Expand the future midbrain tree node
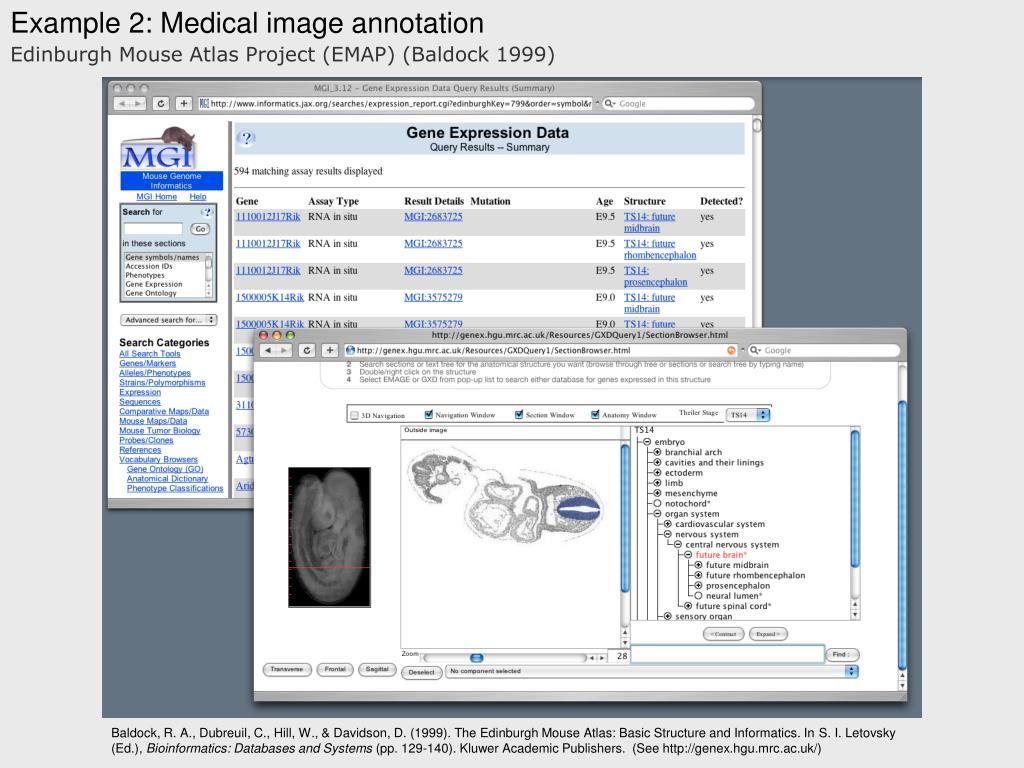The height and width of the screenshot is (768, 1024). point(699,565)
